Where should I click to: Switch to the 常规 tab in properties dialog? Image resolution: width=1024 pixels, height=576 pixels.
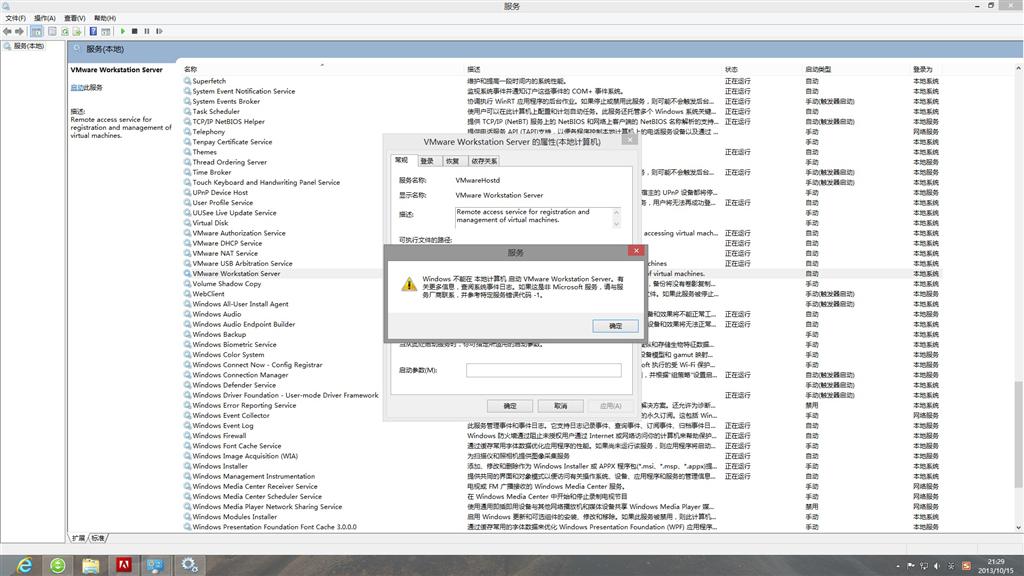coord(402,160)
